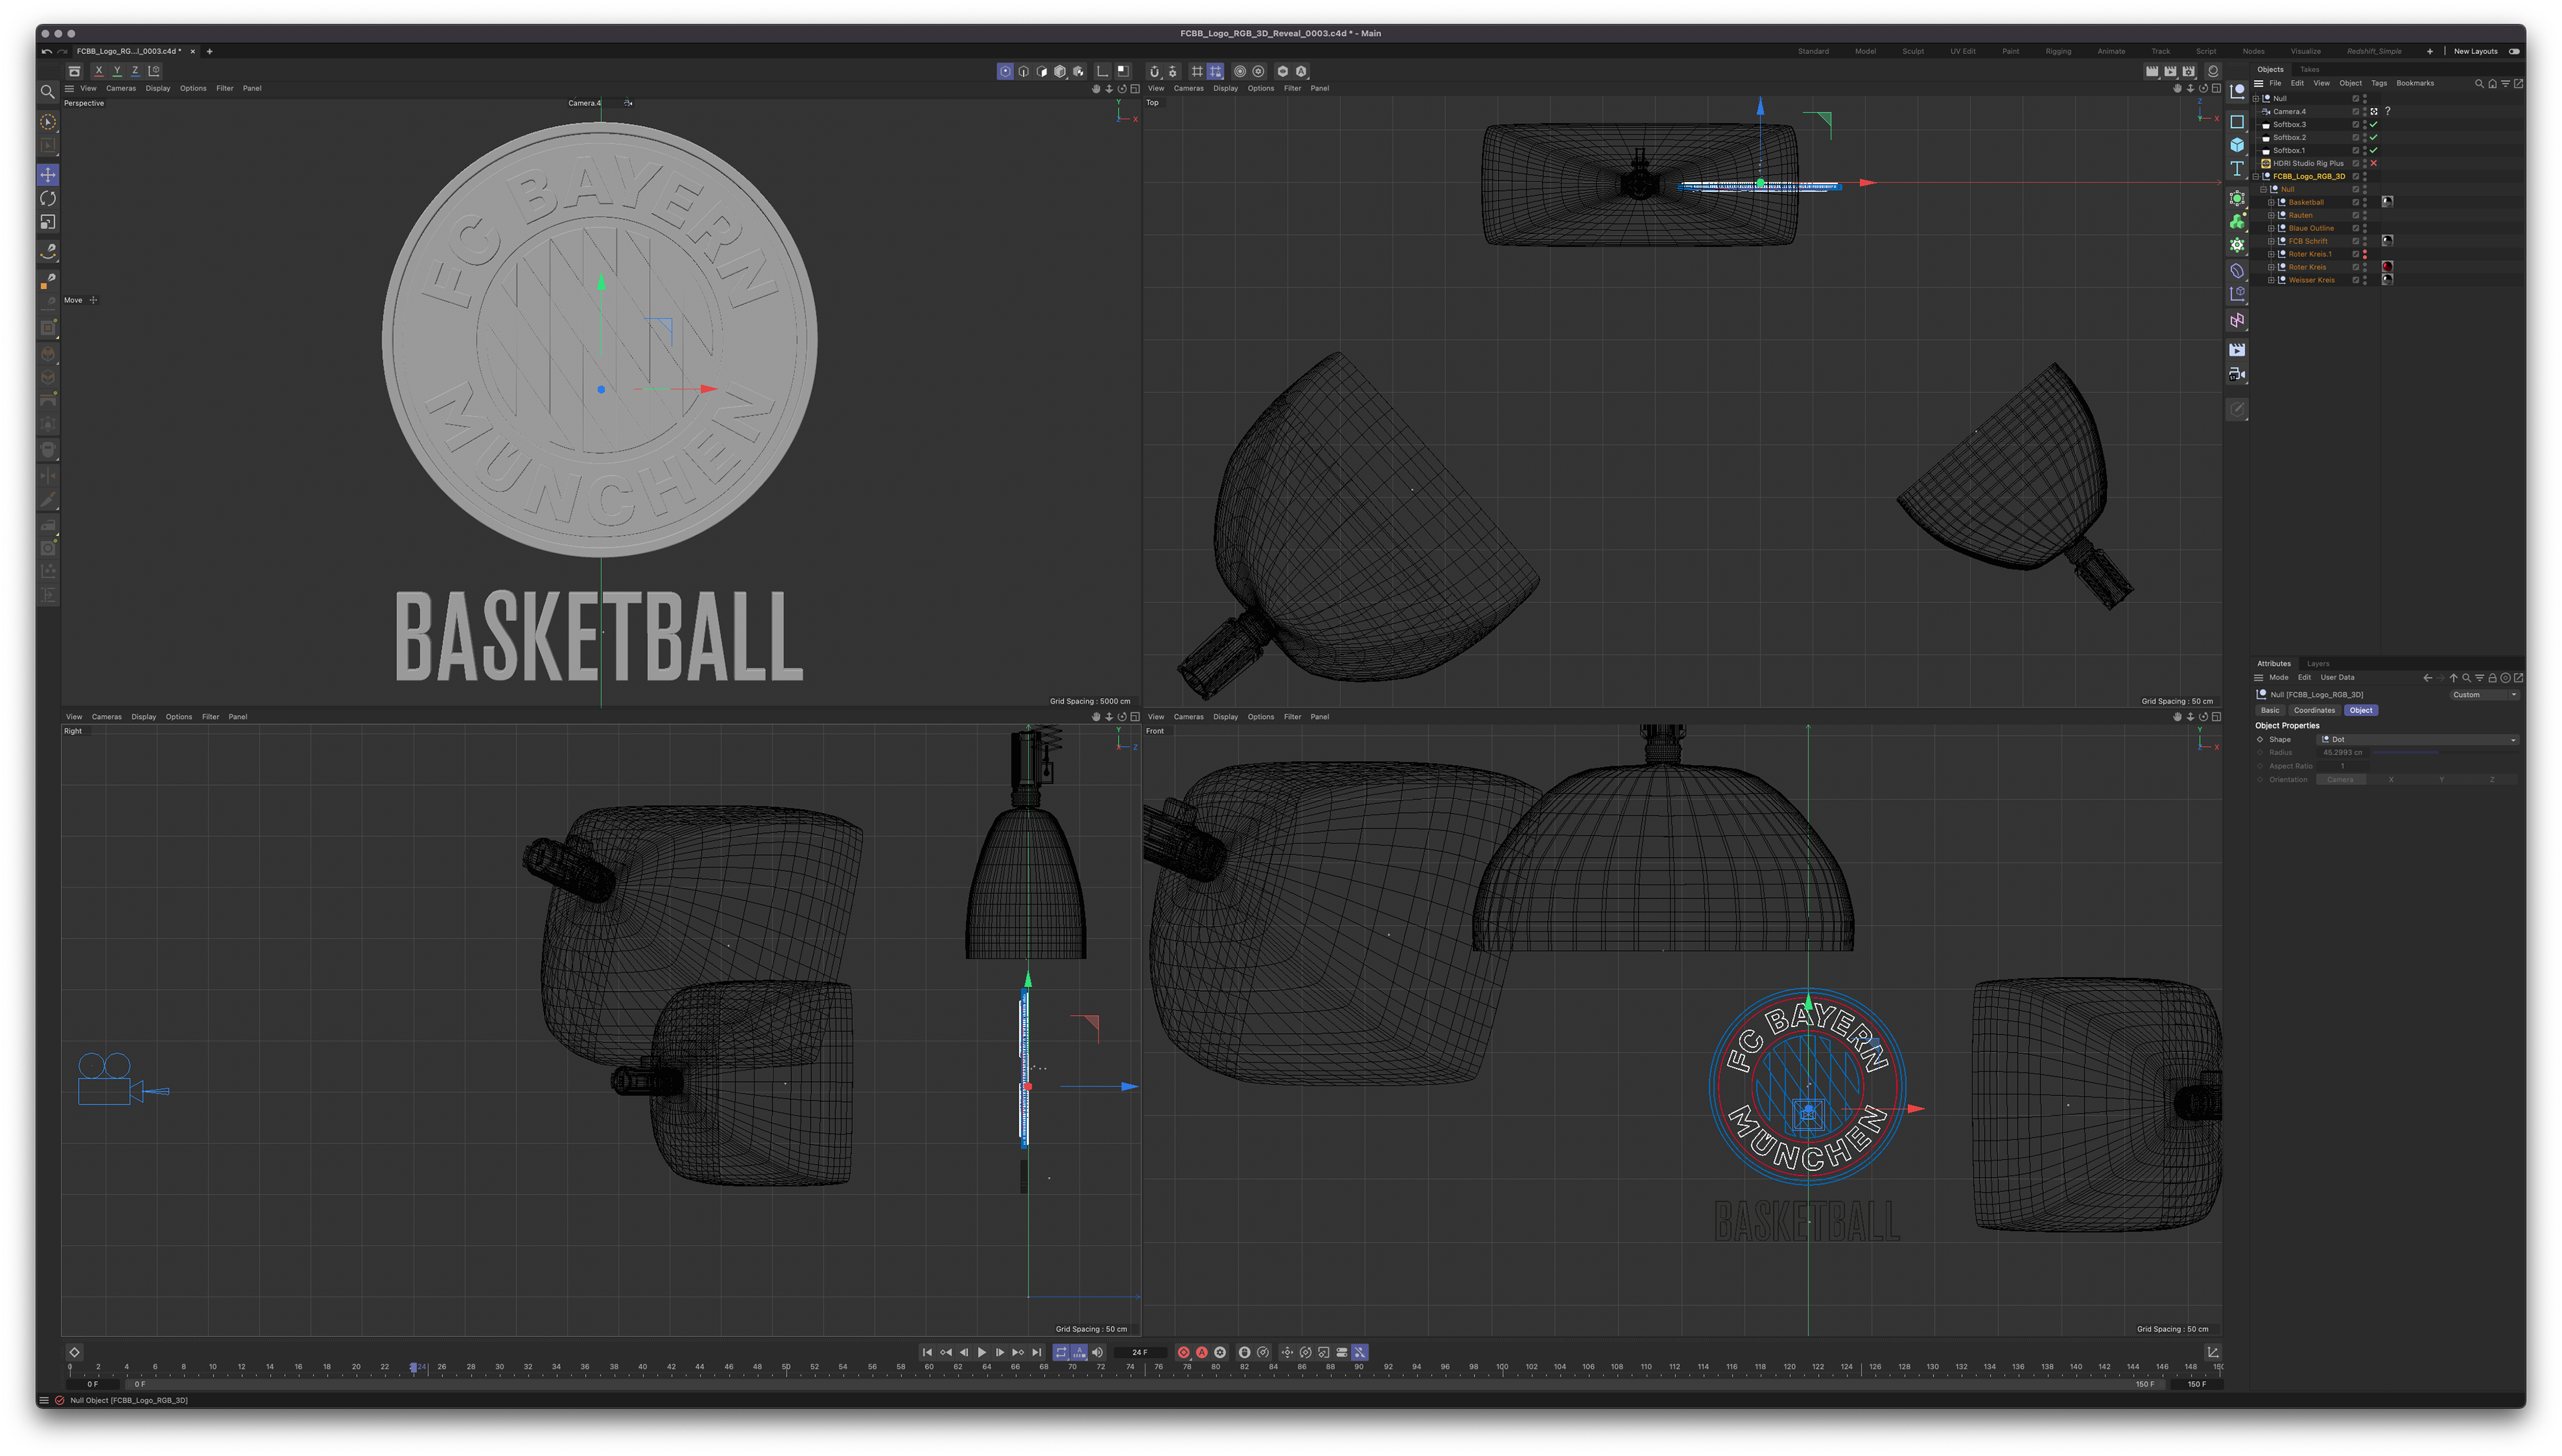2562x1456 pixels.
Task: Open the MoGraph Cloner palette icon
Action: point(2237,198)
